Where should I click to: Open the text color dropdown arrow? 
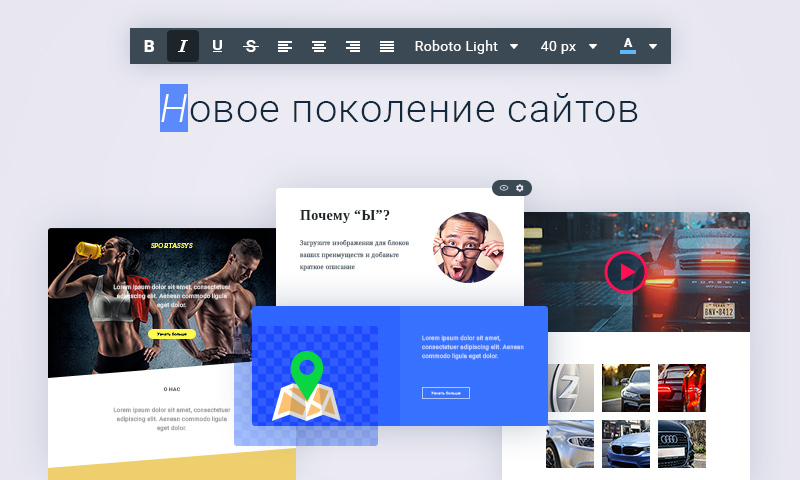(x=653, y=46)
